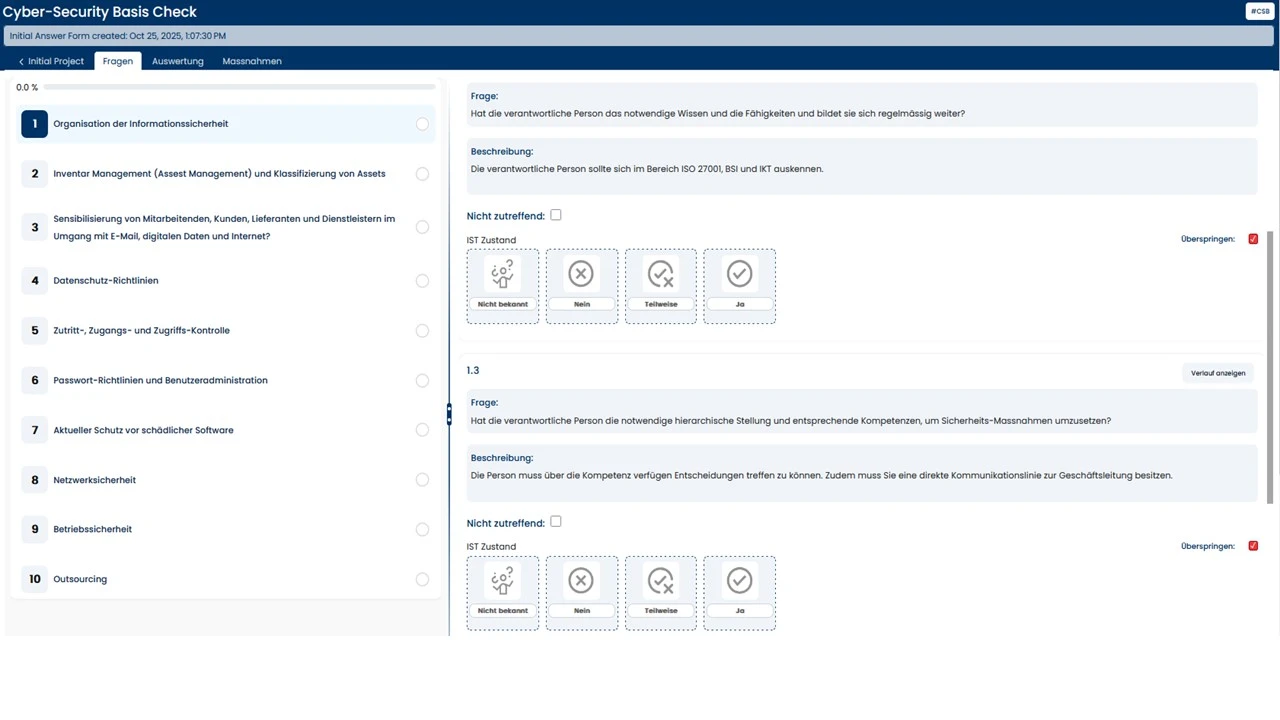Tick 'Nicht zutreffend' checkbox for question 1.3
This screenshot has height=720, width=1280.
coord(556,522)
